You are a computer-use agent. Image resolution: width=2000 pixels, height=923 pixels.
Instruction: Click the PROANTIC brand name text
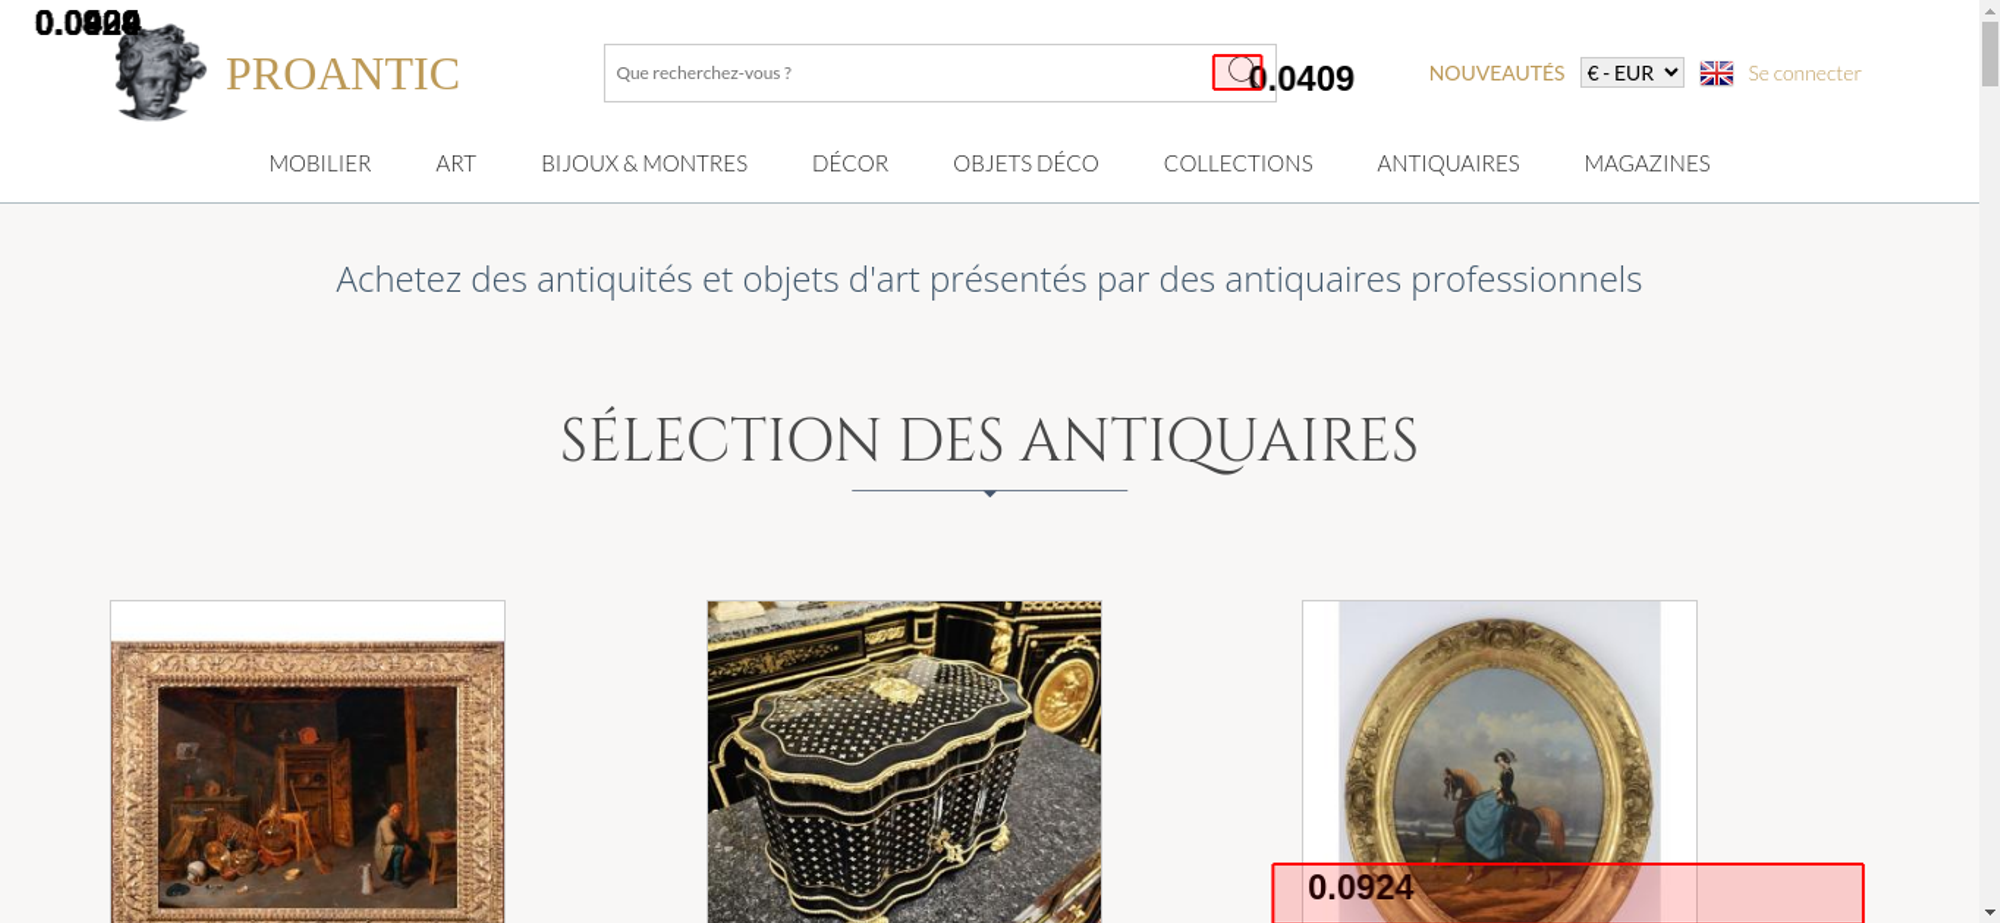click(343, 74)
